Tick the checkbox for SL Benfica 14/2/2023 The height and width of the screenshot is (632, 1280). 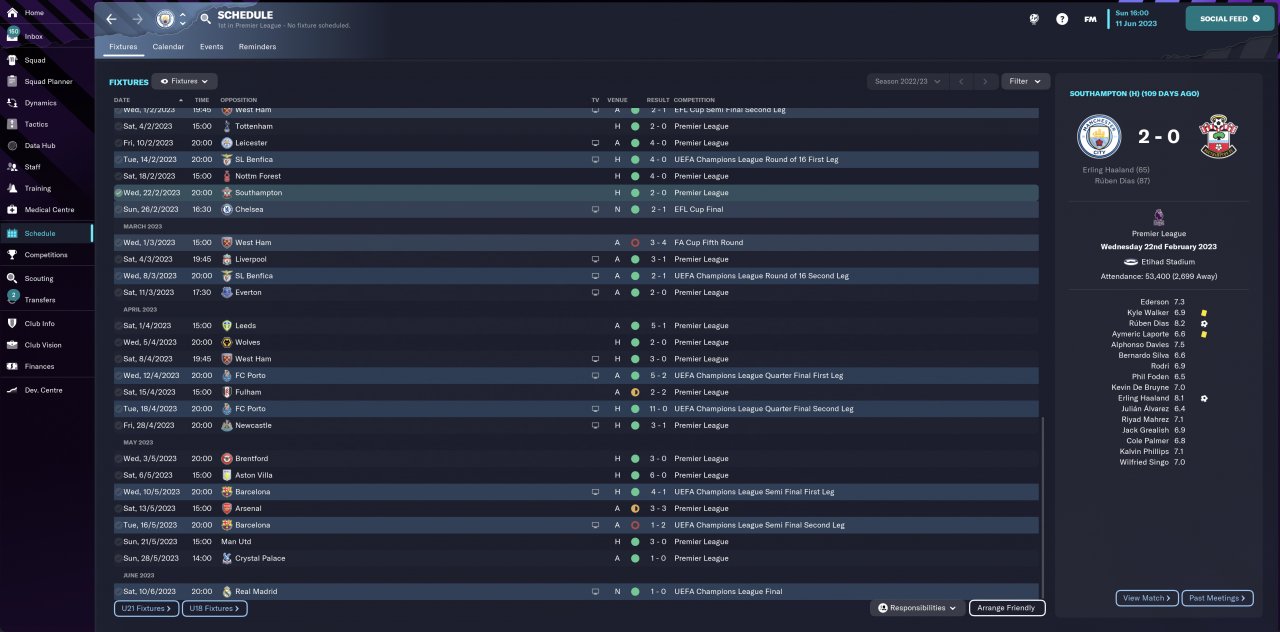click(x=119, y=160)
